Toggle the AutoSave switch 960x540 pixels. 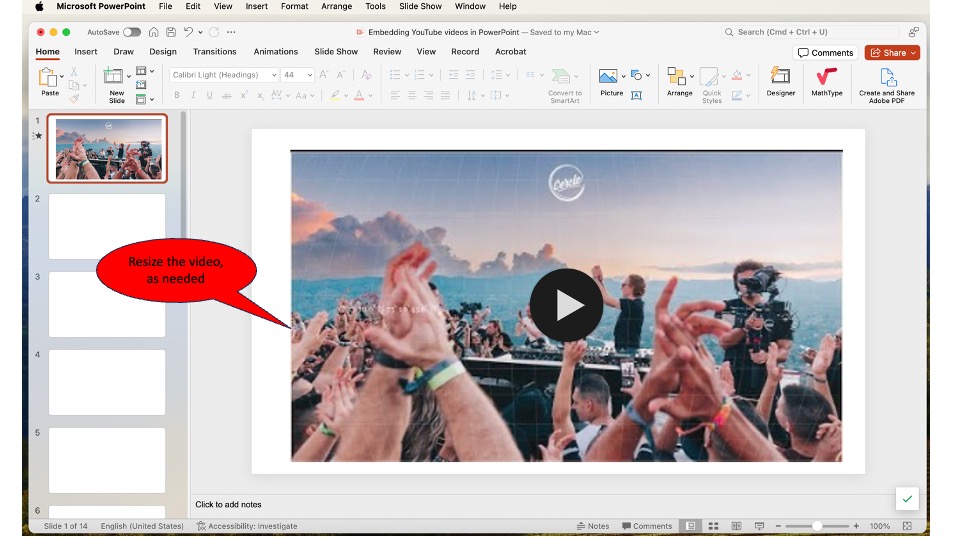(x=132, y=32)
